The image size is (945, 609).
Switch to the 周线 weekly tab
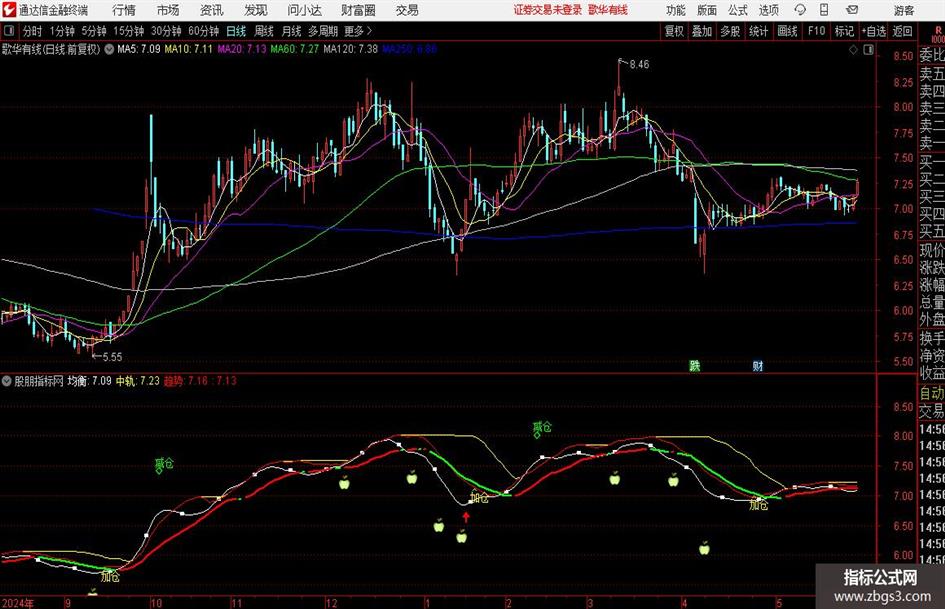(264, 31)
